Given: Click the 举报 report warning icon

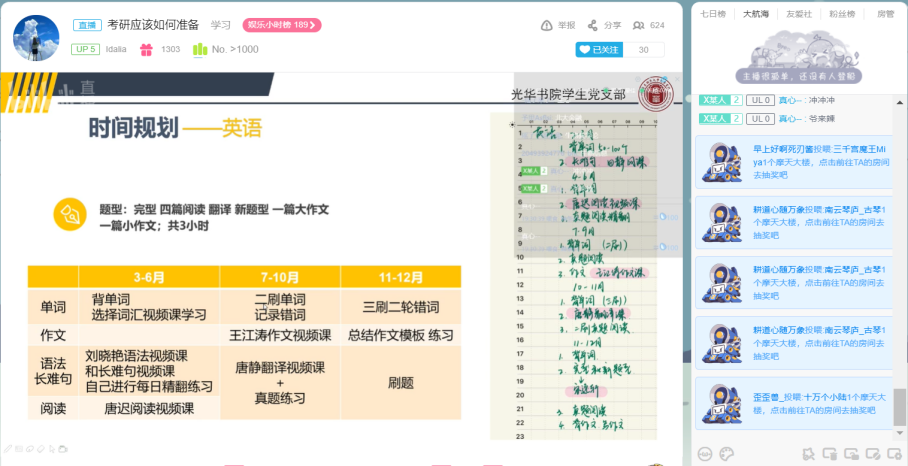Looking at the screenshot, I should (546, 25).
